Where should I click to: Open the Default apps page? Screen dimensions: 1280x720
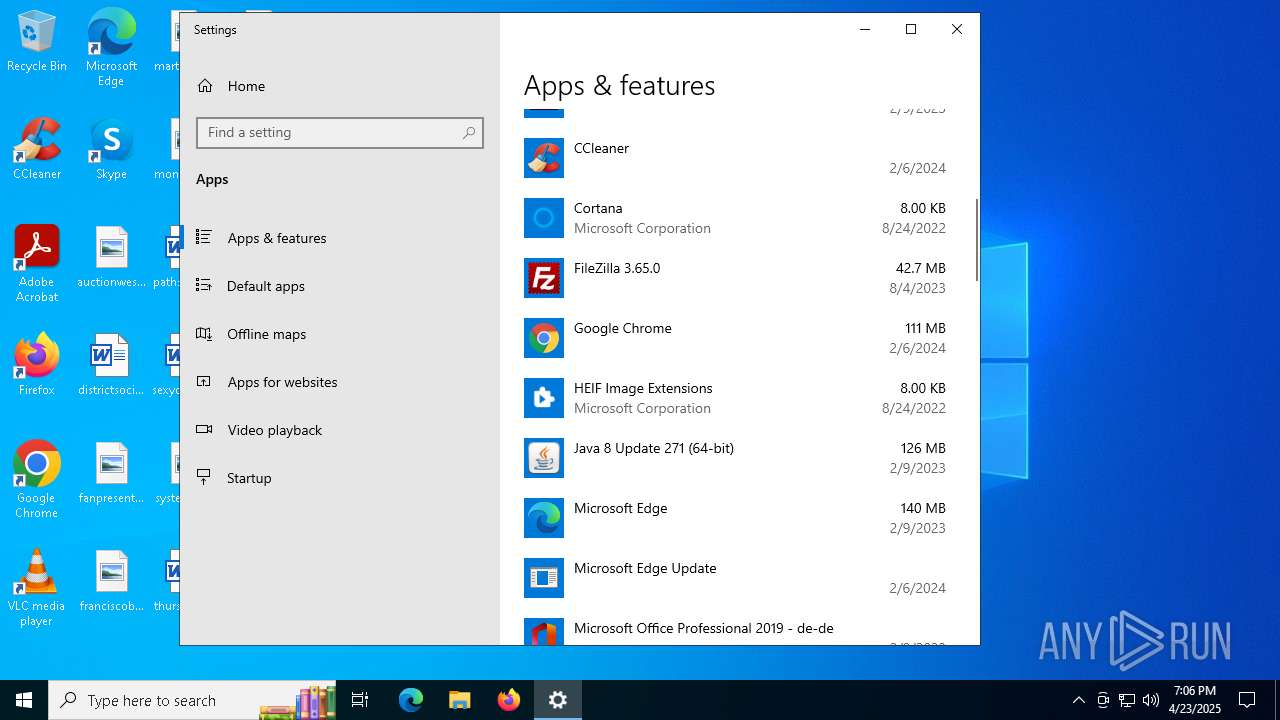[x=340, y=286]
